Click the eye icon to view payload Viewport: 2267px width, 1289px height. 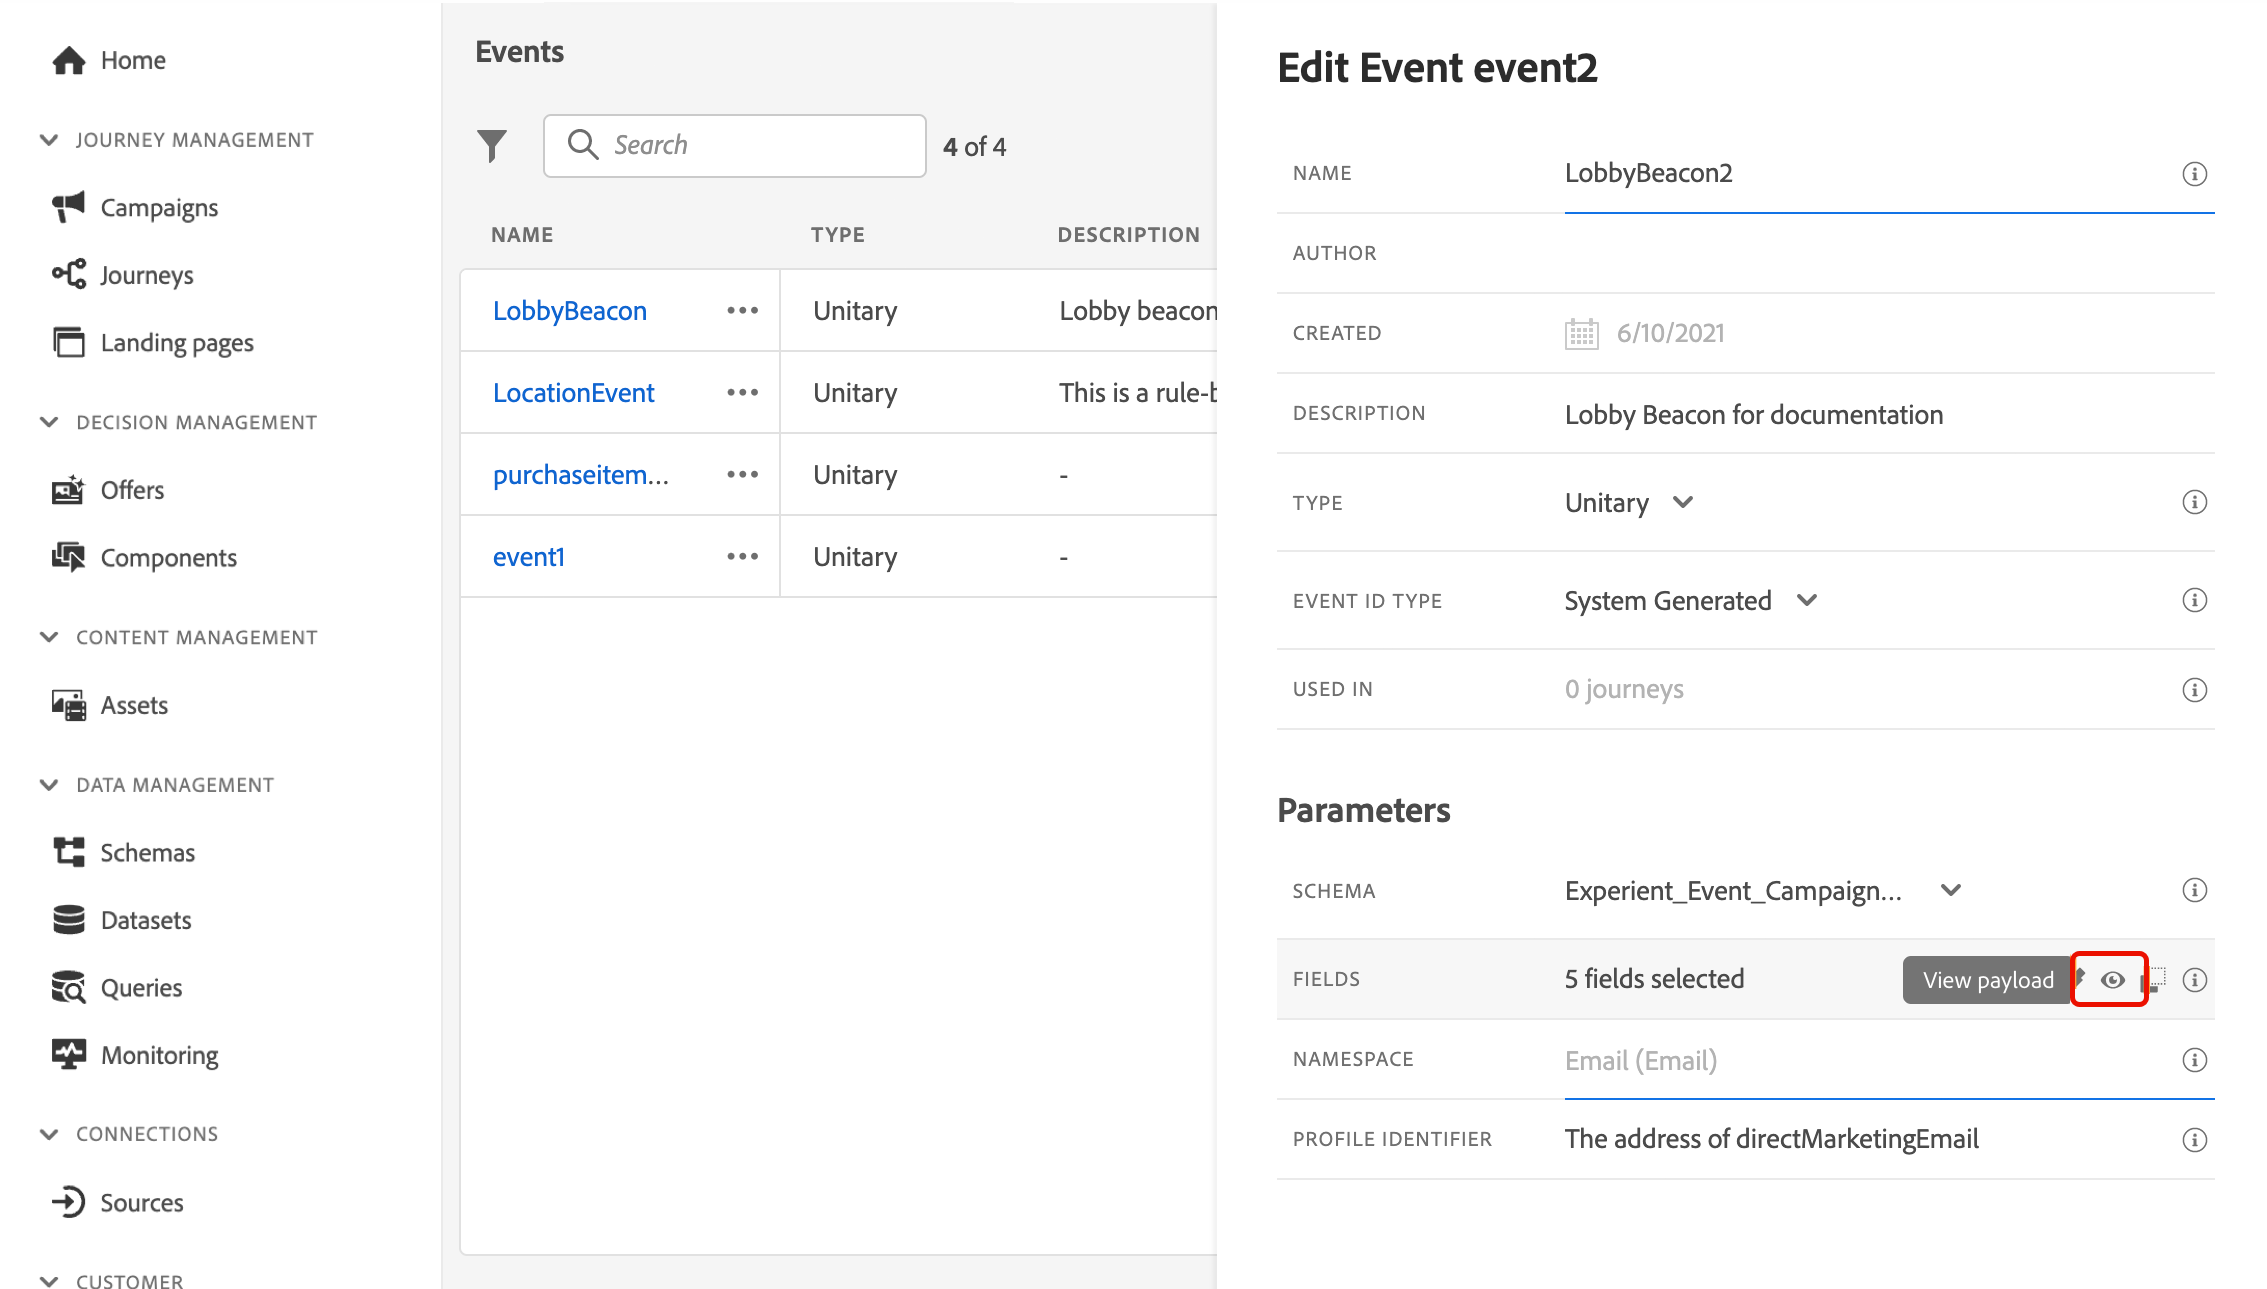[2112, 980]
